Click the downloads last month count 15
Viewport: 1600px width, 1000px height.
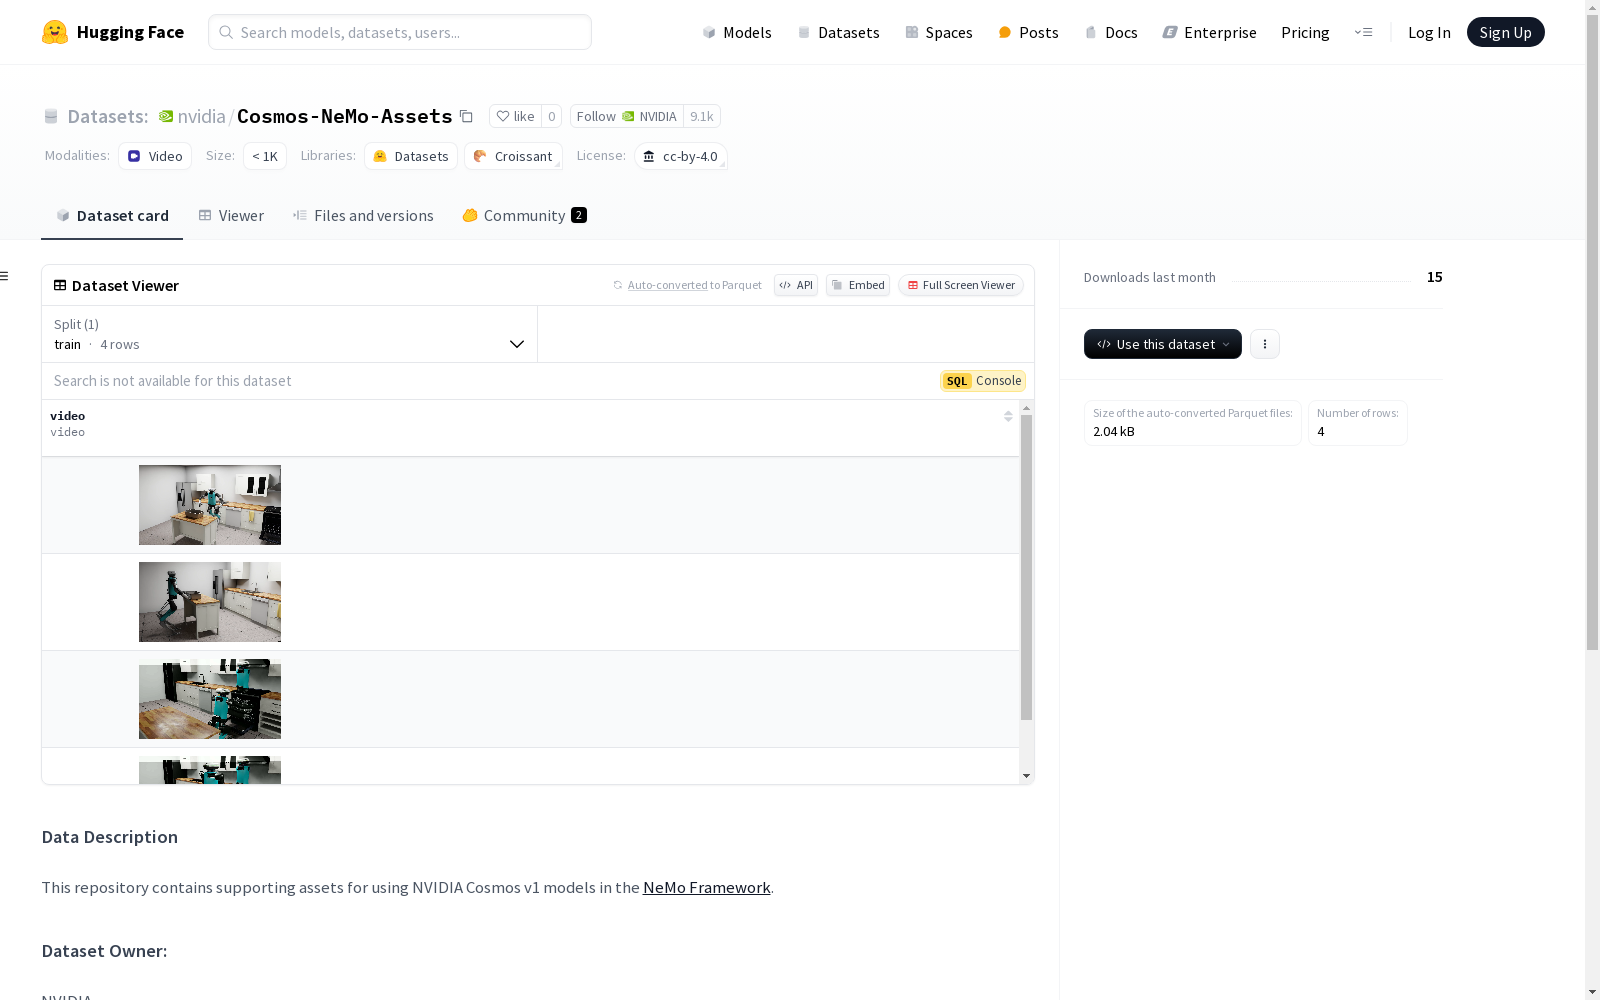[1435, 277]
